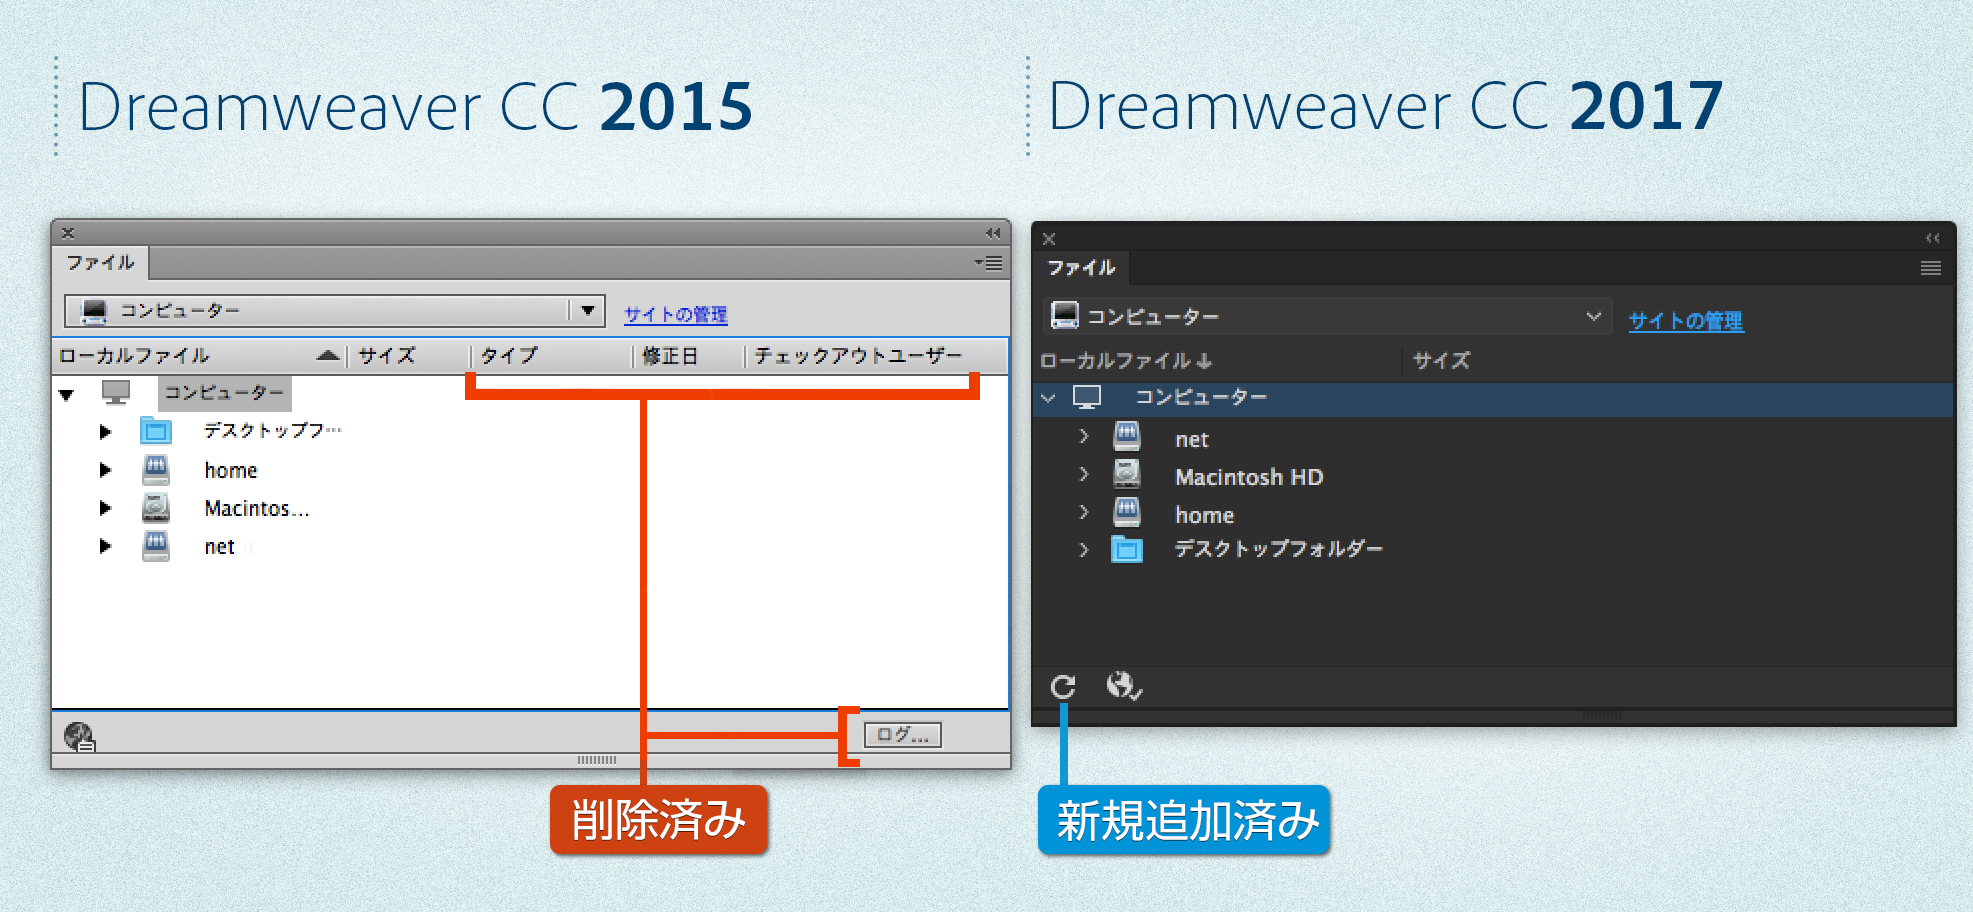Image resolution: width=1973 pixels, height=912 pixels.
Task: Open the サイトの管理 link in 2017 panel
Action: coord(1686,321)
